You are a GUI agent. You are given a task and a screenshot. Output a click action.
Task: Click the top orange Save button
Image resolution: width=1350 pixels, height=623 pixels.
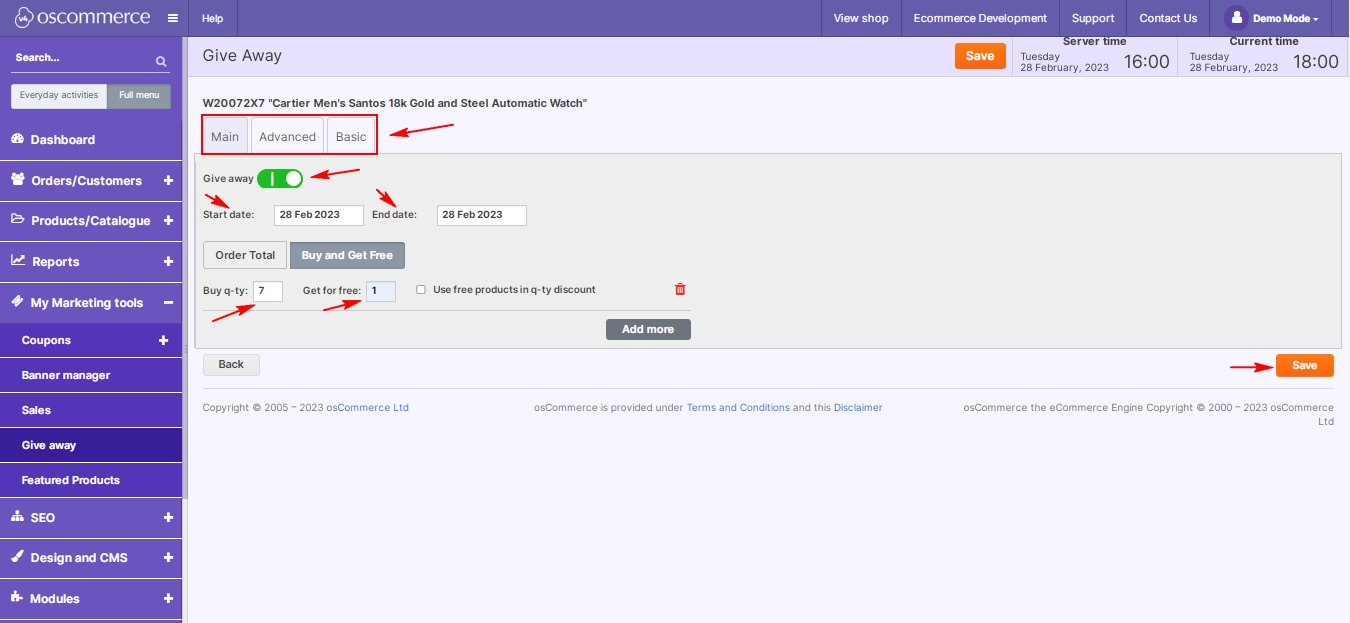pyautogui.click(x=980, y=56)
